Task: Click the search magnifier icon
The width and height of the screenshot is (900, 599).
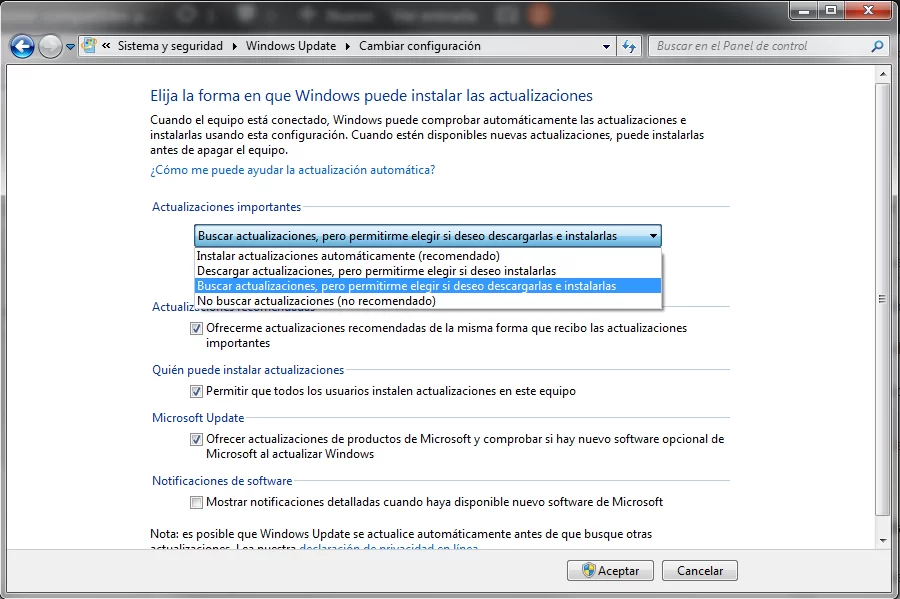Action: [x=877, y=46]
